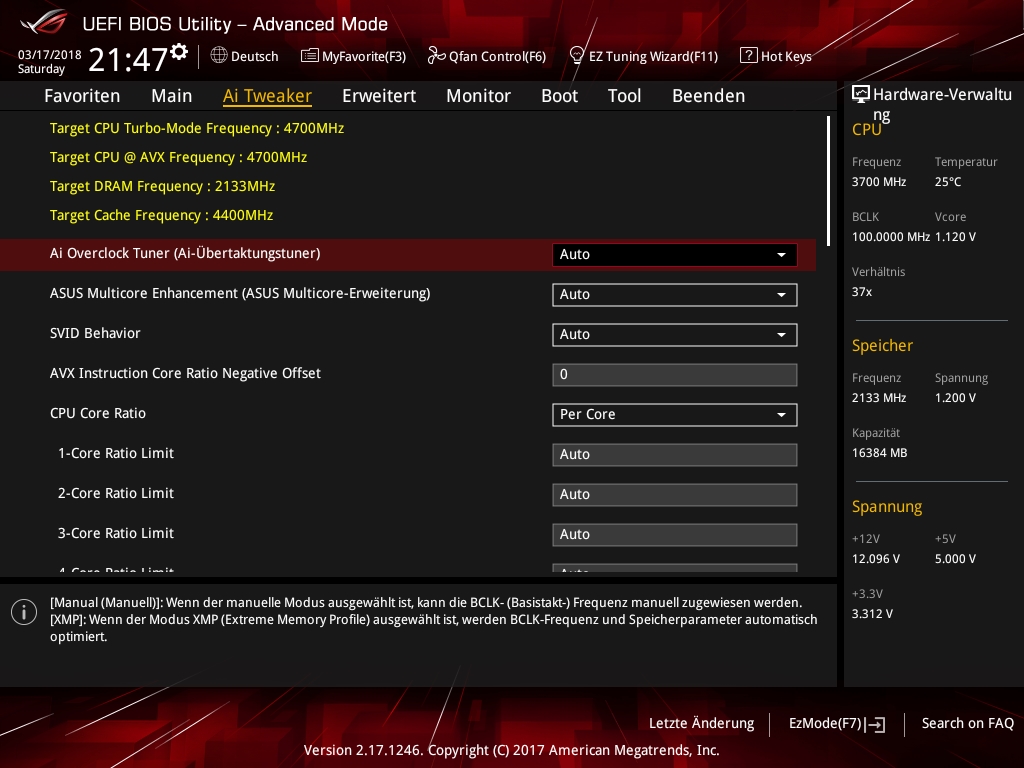Image resolution: width=1024 pixels, height=768 pixels.
Task: Click the settings list scrollbar
Action: click(x=828, y=181)
